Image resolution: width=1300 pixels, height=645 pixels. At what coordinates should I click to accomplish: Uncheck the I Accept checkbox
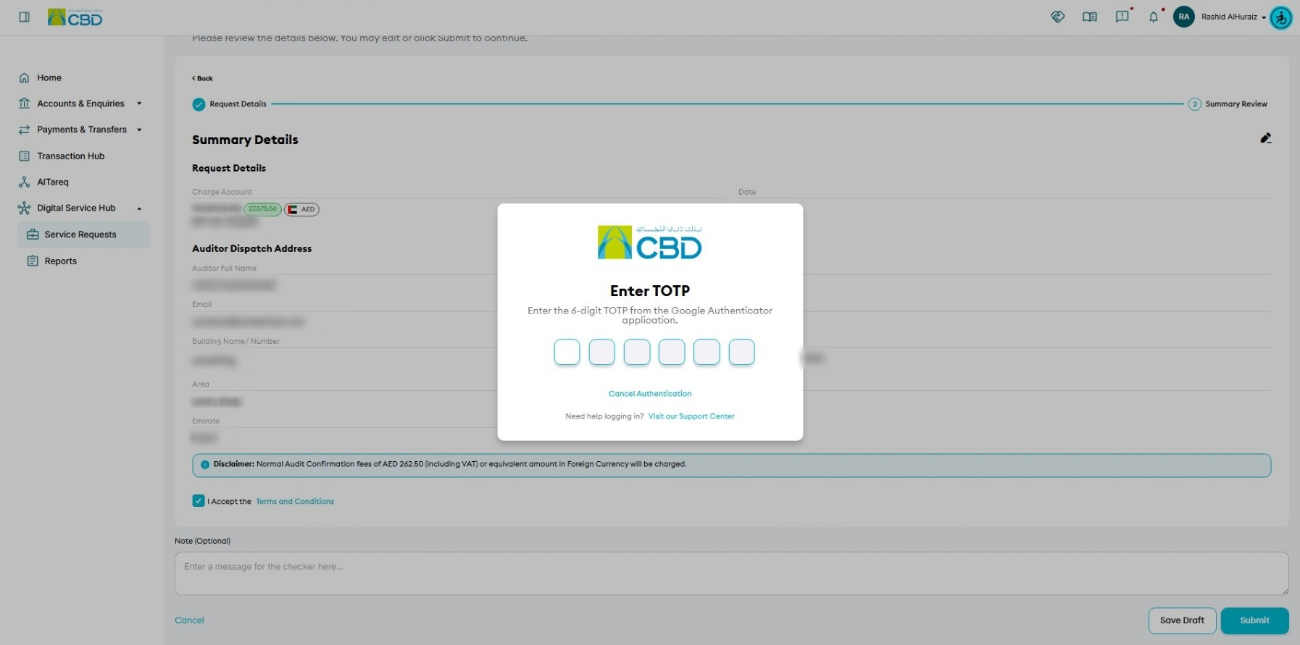(x=198, y=501)
